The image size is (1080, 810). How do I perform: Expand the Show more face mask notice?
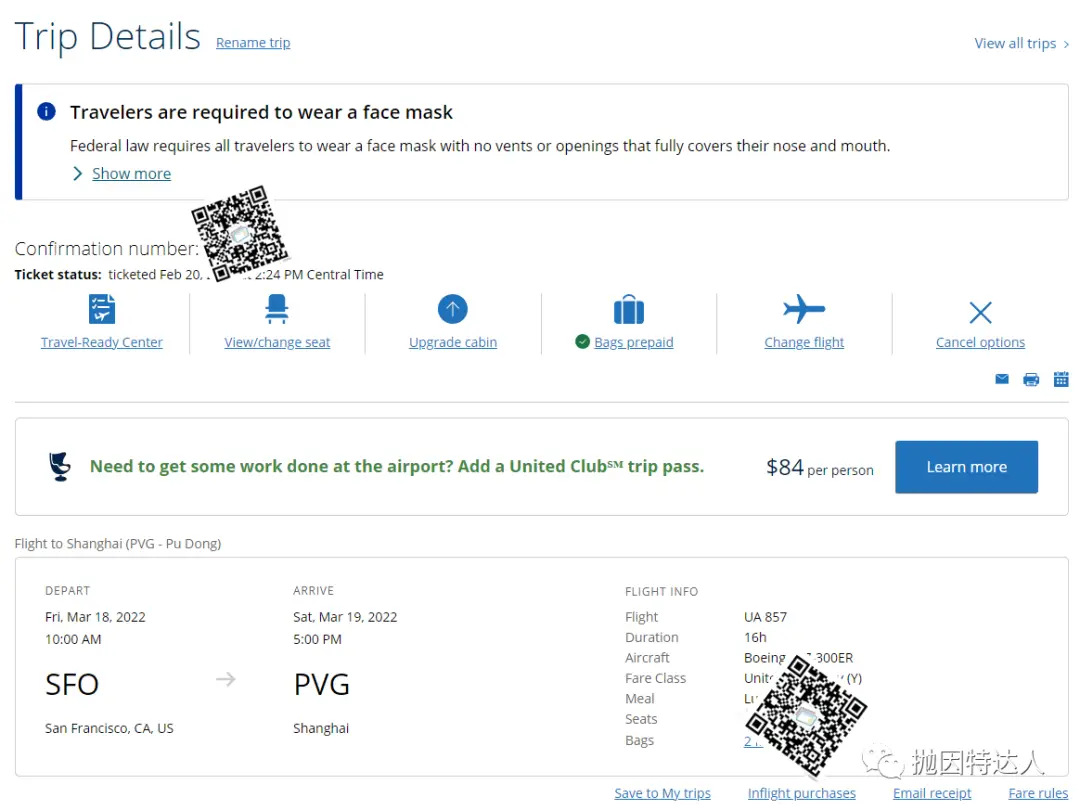[131, 174]
